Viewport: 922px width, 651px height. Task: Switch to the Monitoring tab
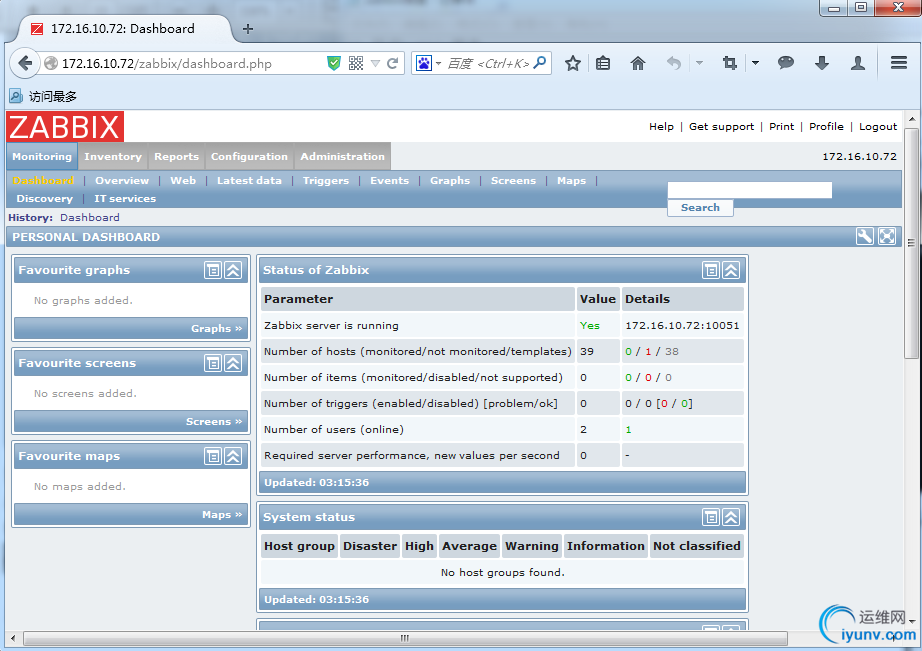click(x=42, y=156)
